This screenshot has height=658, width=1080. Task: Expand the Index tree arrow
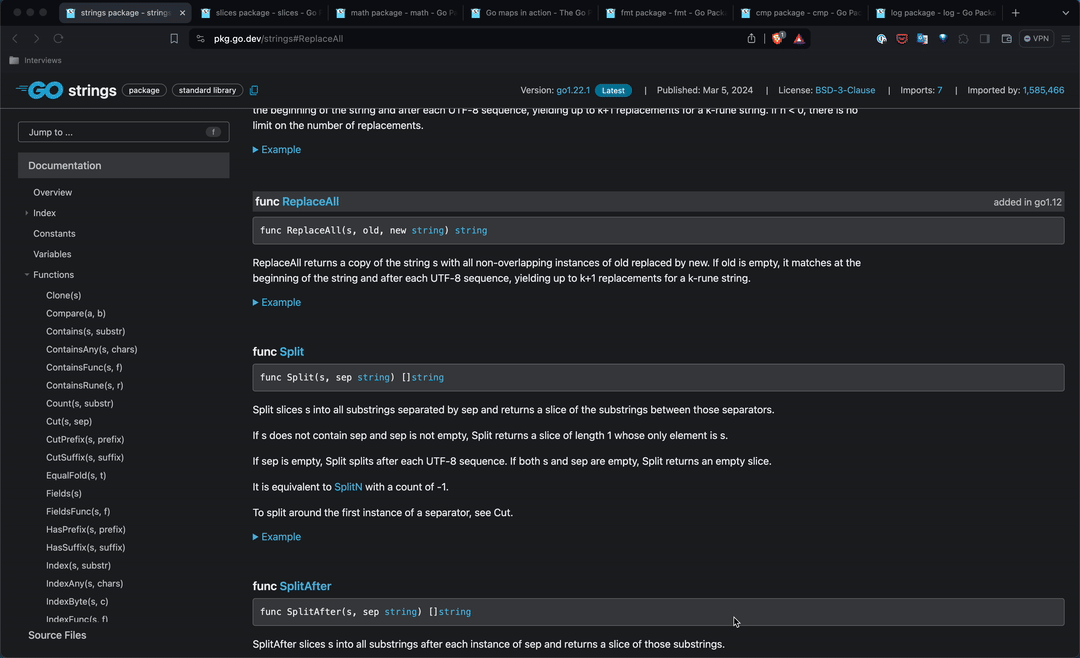click(27, 213)
